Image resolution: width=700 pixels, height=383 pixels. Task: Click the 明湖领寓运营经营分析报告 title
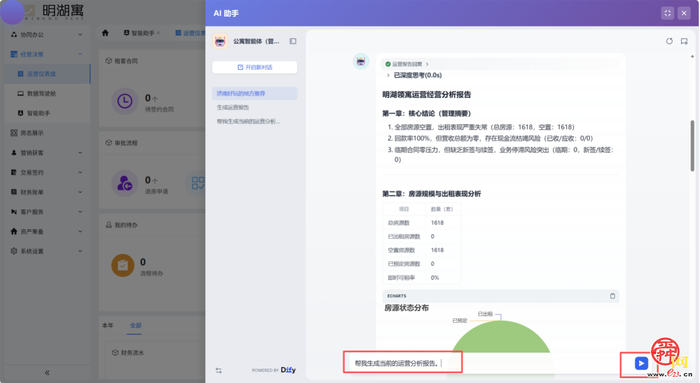pos(426,95)
